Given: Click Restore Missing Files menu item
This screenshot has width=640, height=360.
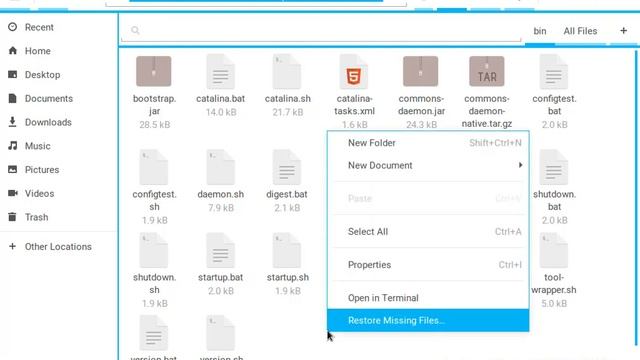Looking at the screenshot, I should tap(428, 320).
